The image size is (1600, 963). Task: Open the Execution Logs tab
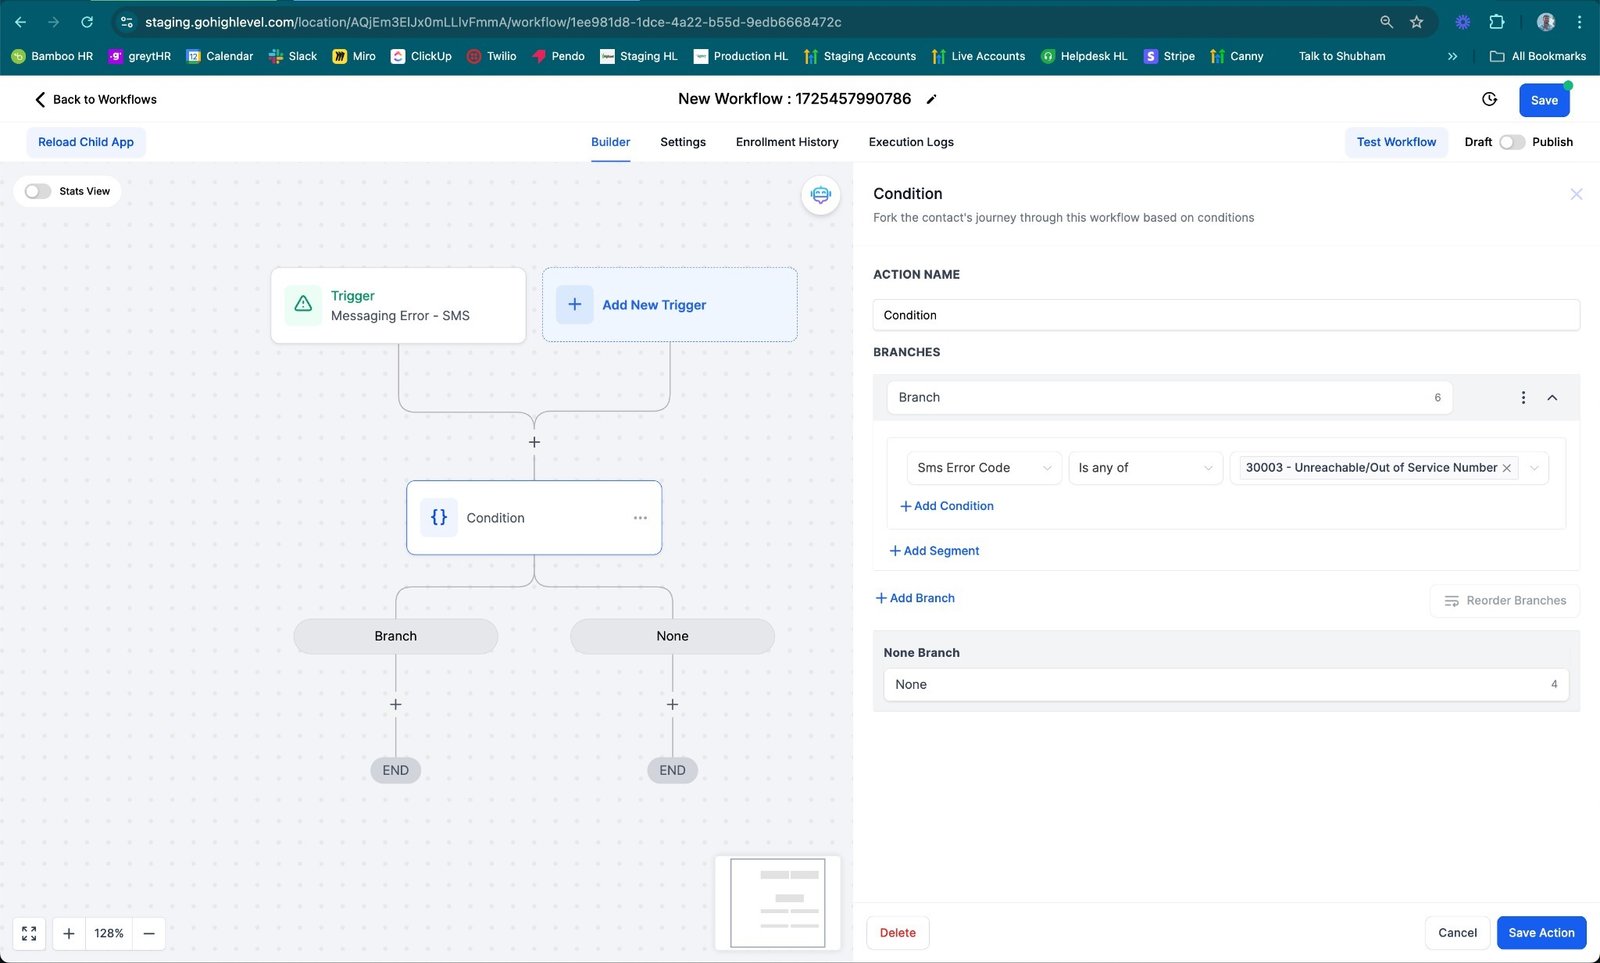click(910, 142)
